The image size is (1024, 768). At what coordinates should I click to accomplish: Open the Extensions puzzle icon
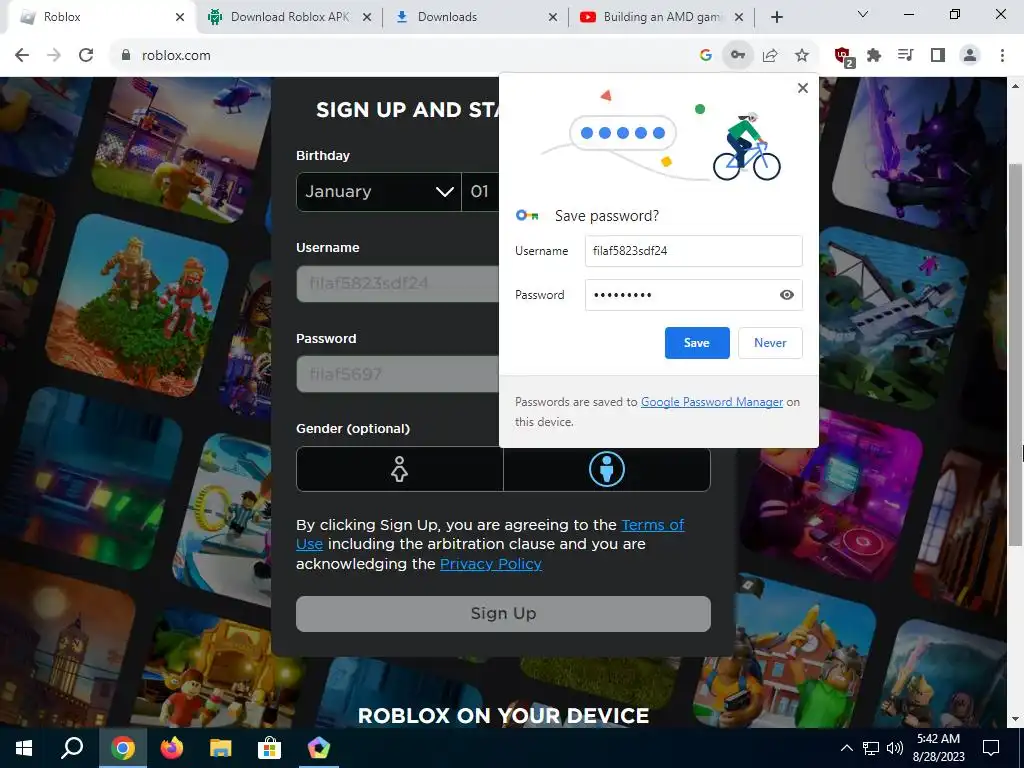pos(874,56)
